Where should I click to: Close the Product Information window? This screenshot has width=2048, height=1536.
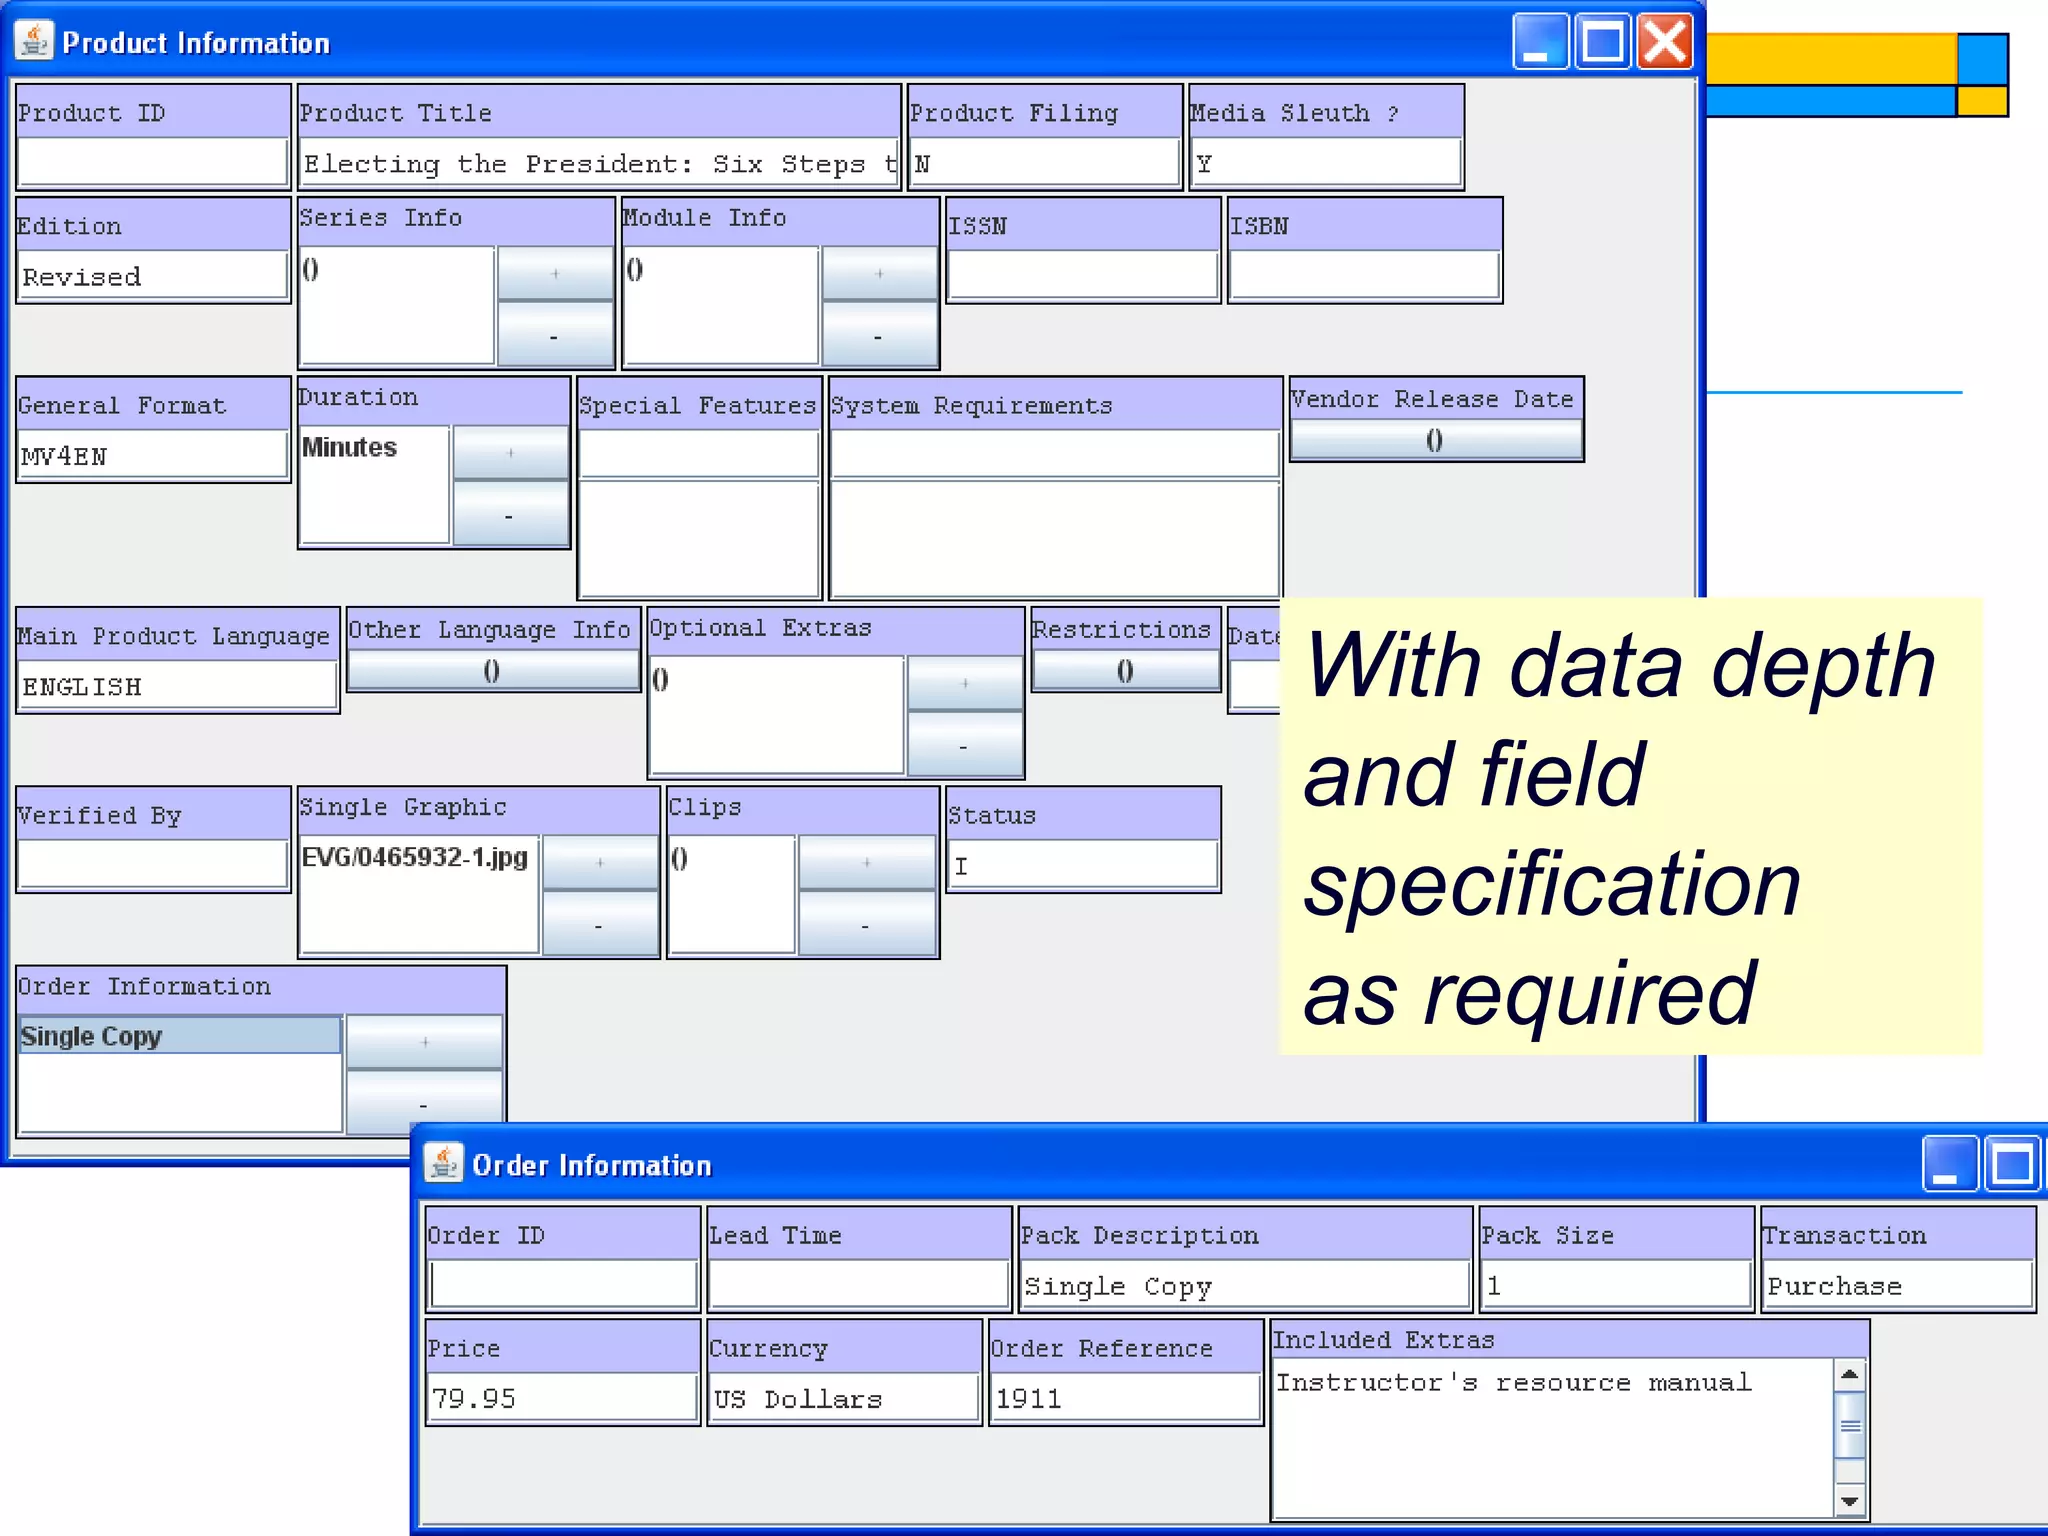point(1665,42)
